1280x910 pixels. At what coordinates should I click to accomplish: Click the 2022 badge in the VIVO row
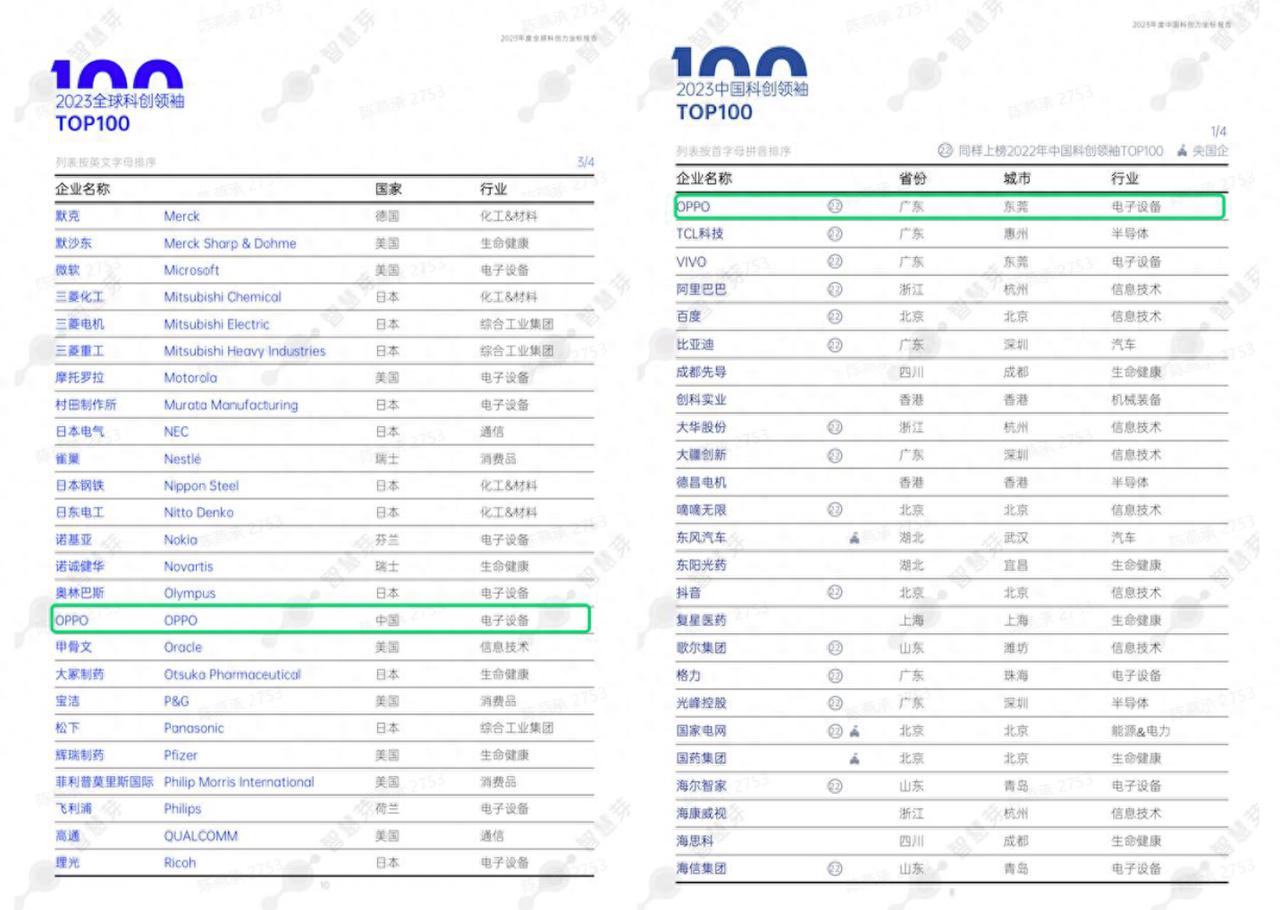pos(835,262)
